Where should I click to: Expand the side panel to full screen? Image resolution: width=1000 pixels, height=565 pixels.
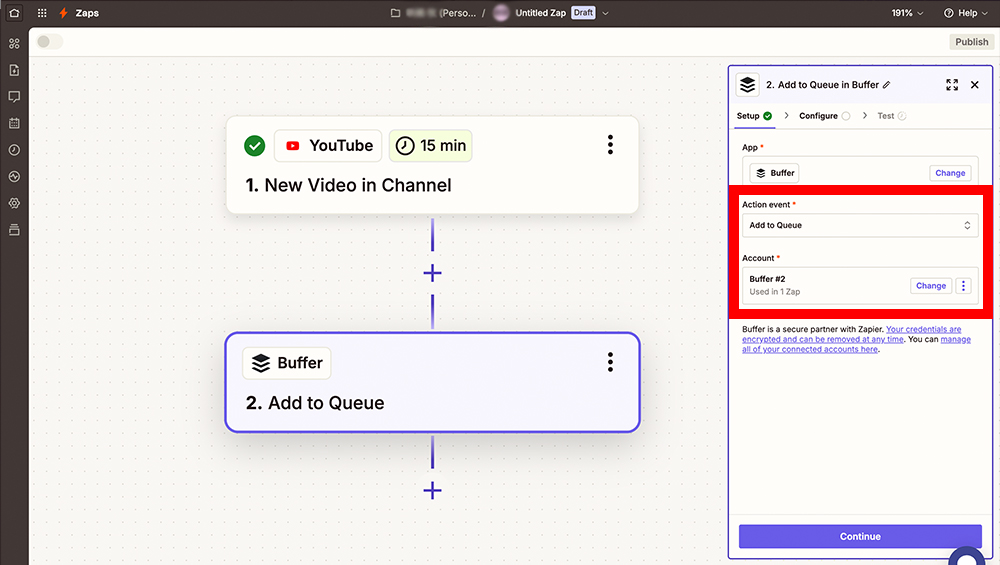(x=952, y=85)
